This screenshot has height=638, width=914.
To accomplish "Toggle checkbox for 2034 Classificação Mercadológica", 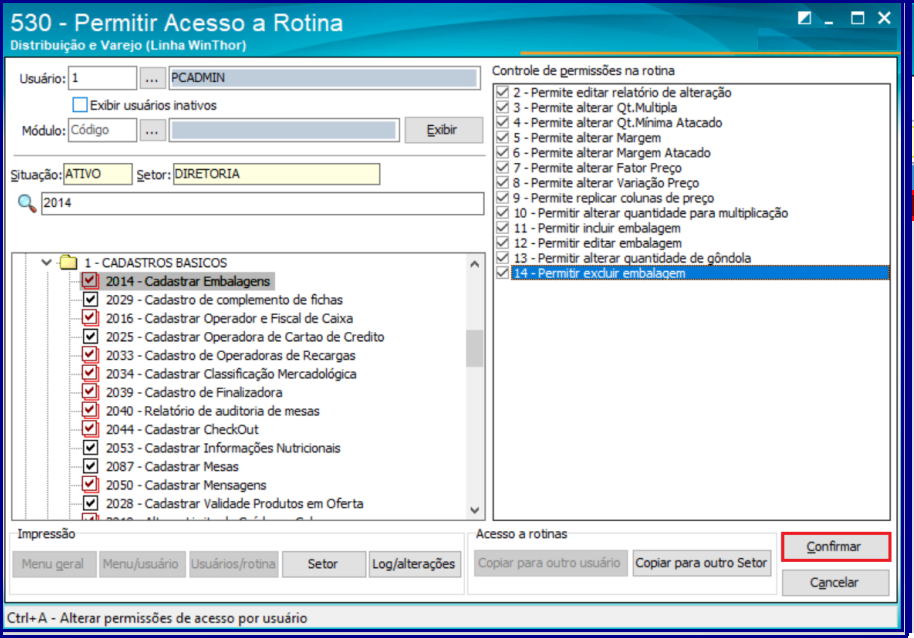I will tap(90, 373).
